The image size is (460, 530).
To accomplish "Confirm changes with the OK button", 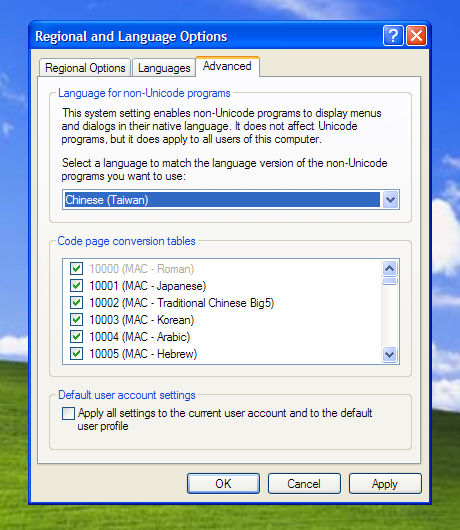I will [223, 483].
